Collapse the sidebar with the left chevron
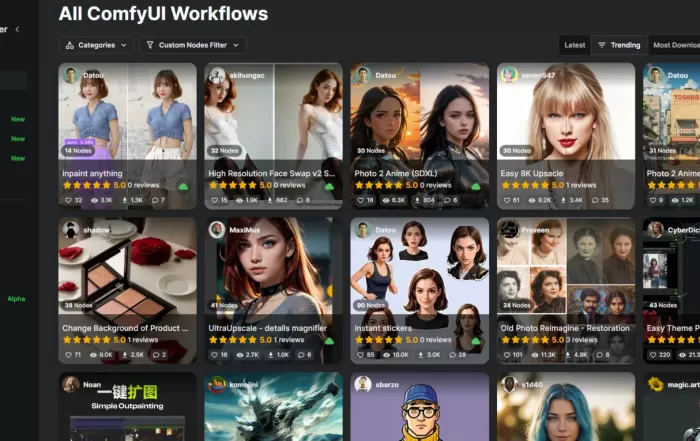The image size is (700, 441). (17, 29)
